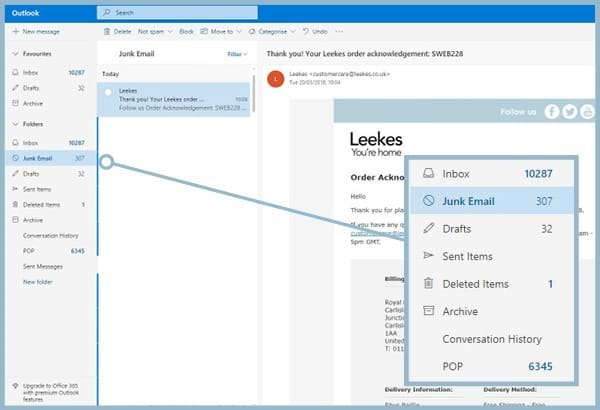Click the Folders Inbox icon

[15, 142]
